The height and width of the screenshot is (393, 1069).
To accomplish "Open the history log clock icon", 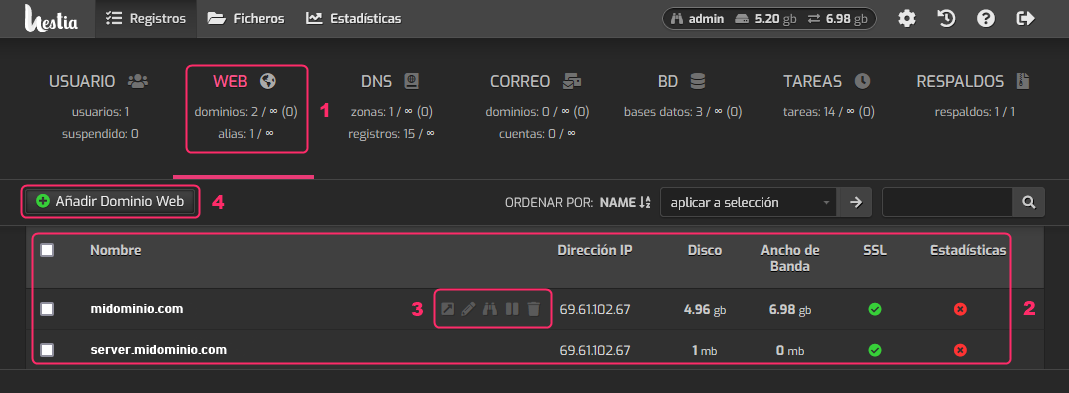I will [x=946, y=19].
